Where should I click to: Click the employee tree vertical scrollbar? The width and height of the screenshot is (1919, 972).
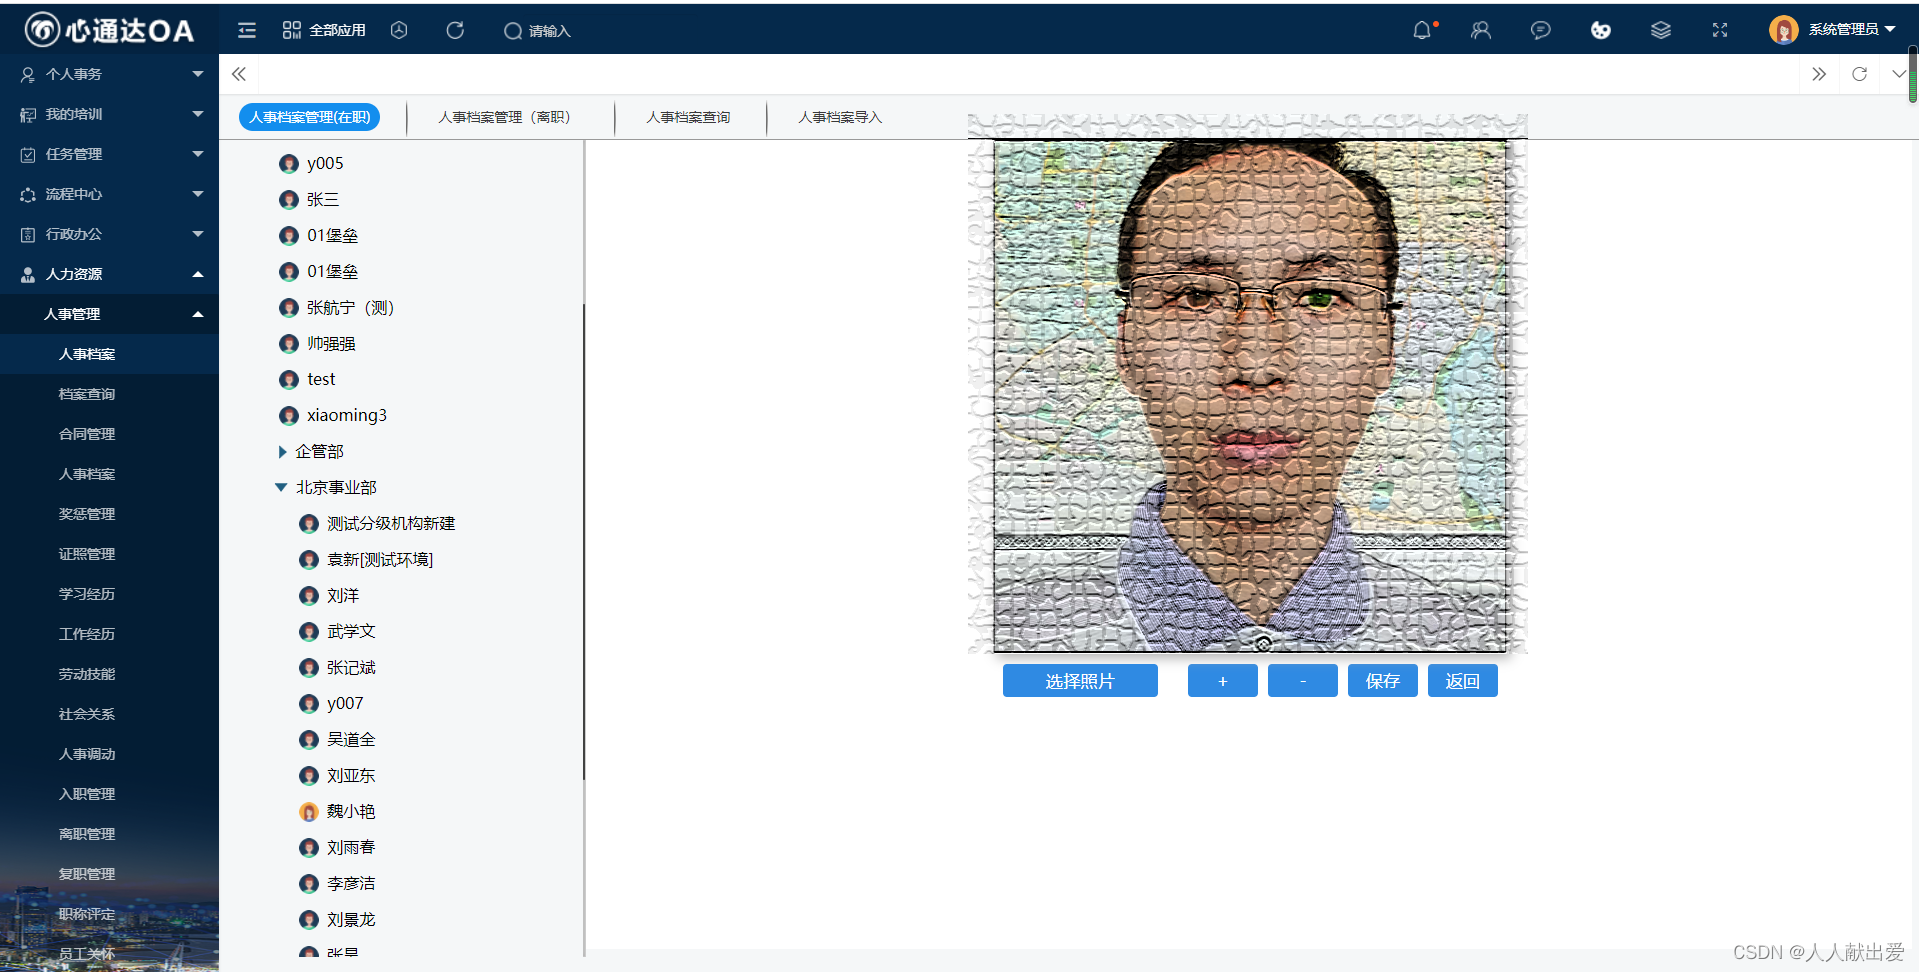pos(584,540)
